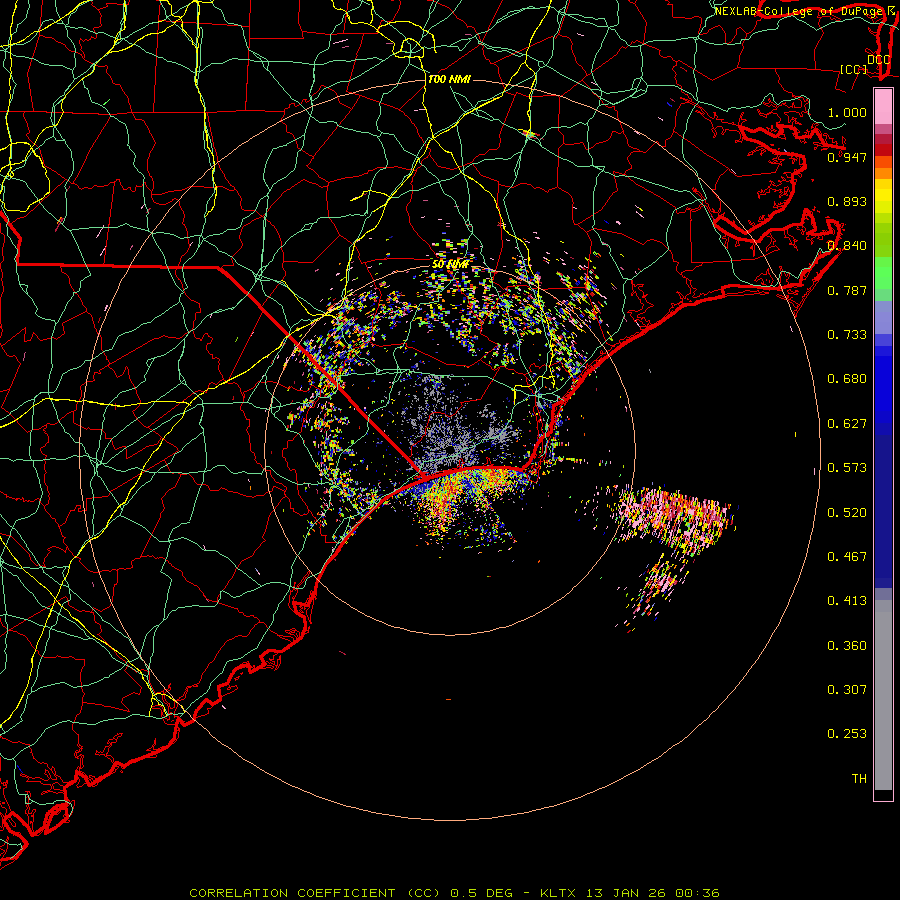The height and width of the screenshot is (900, 900).
Task: Select the 0.947 scale value
Action: 847,157
